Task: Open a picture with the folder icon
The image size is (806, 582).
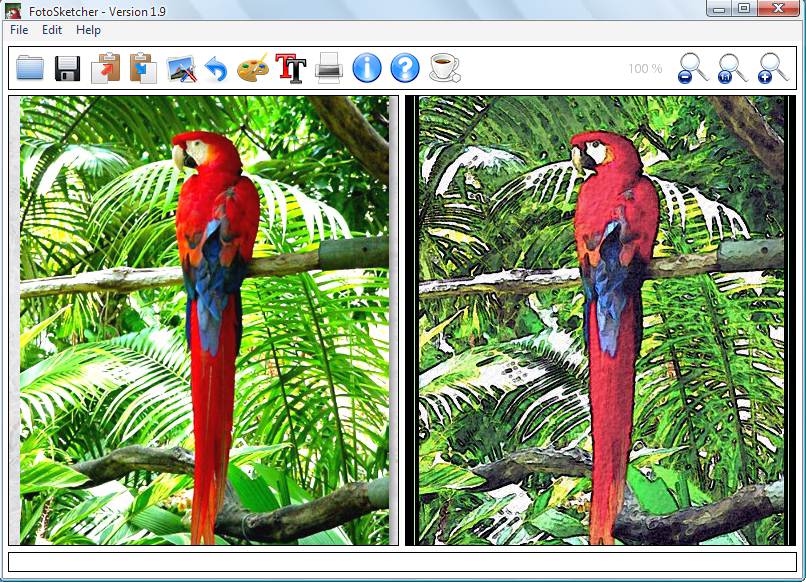Action: [x=30, y=67]
